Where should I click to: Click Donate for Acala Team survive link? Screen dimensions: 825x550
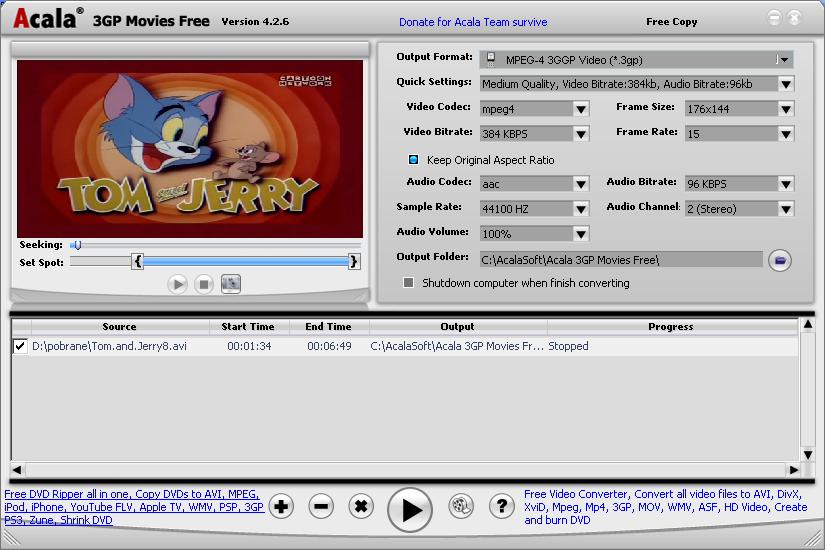click(x=473, y=22)
